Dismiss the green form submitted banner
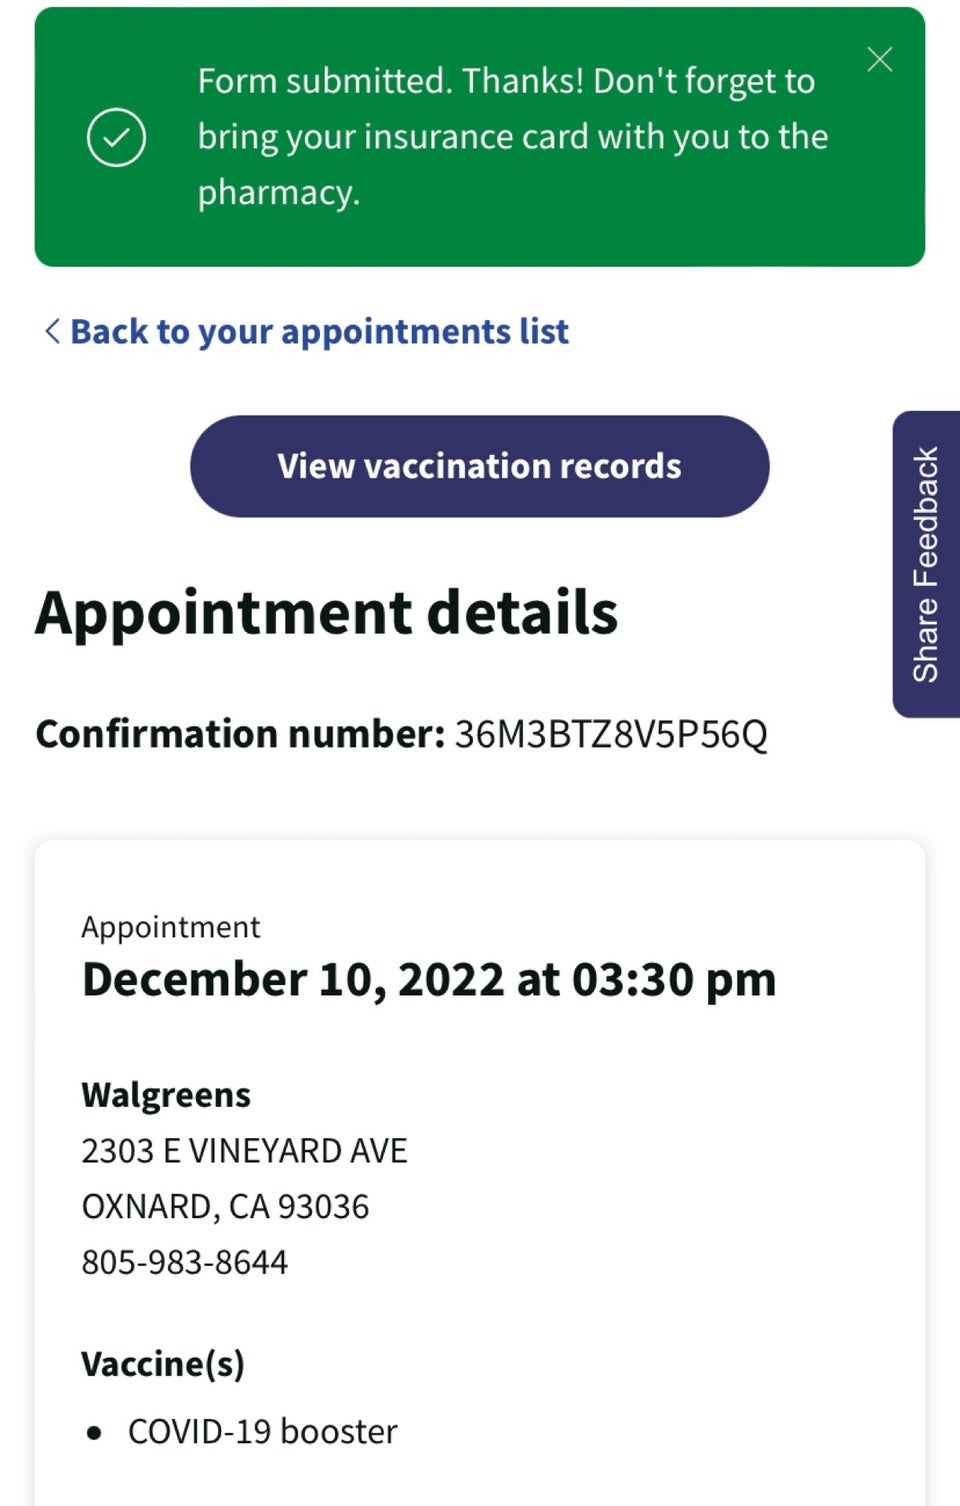 (879, 60)
